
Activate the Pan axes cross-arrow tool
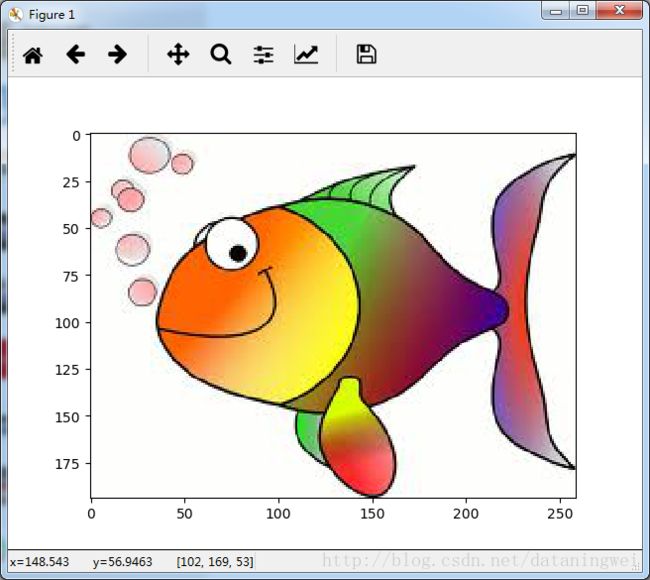pos(178,54)
